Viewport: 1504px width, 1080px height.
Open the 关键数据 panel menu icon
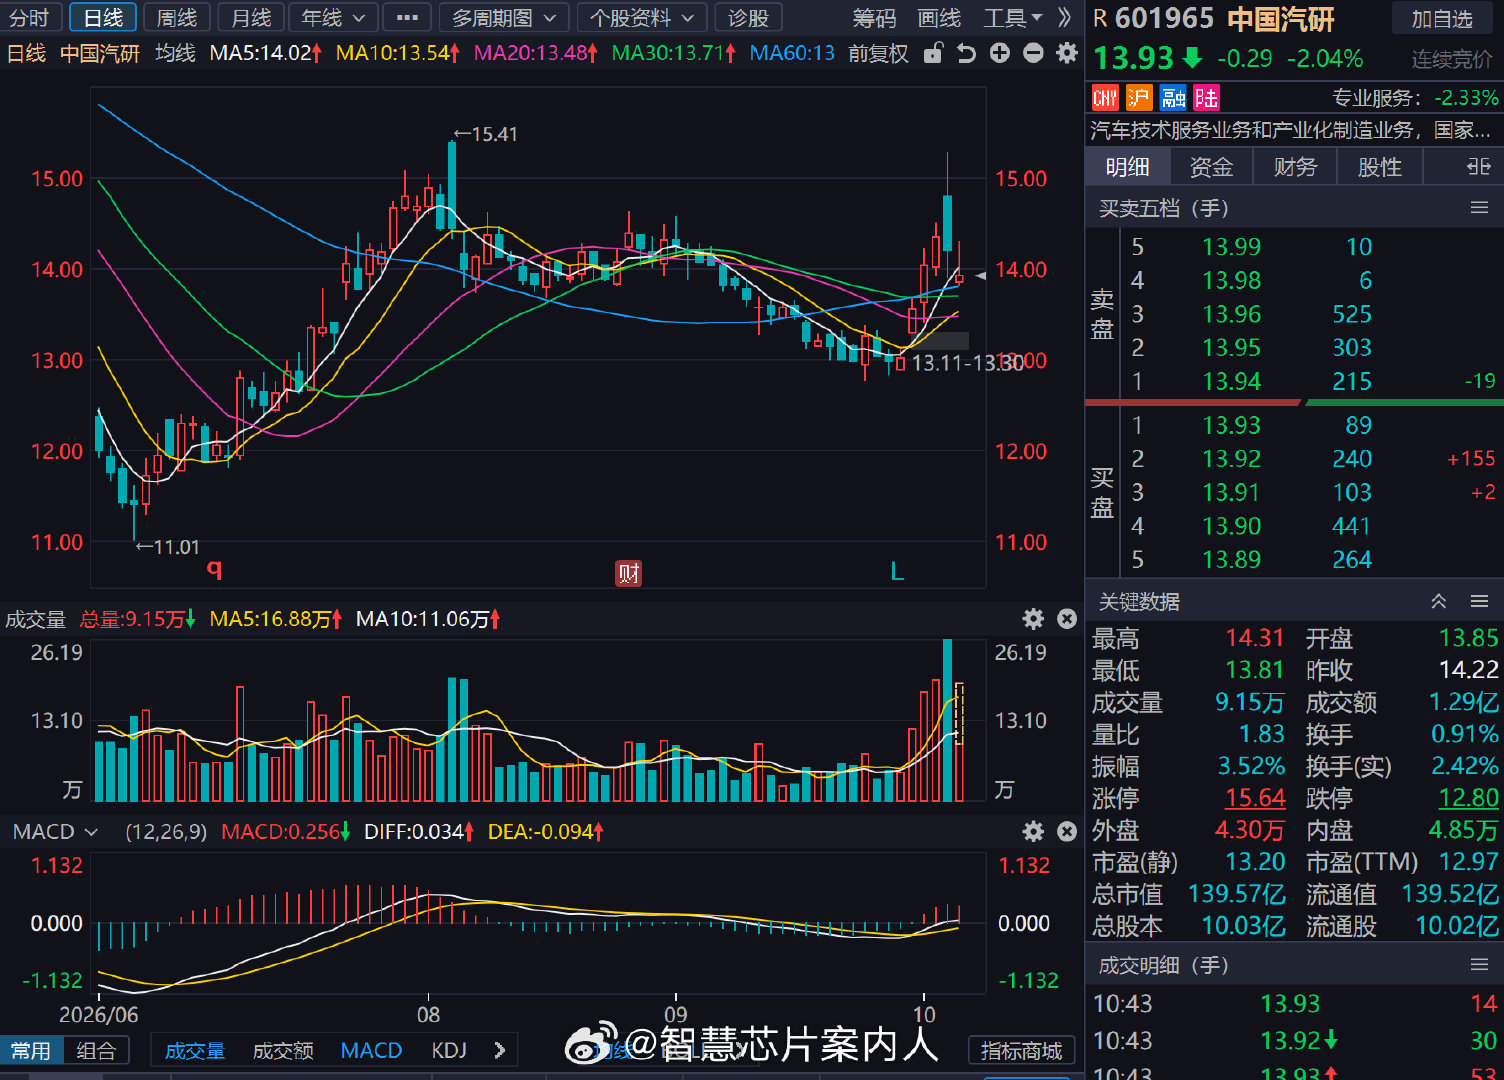pyautogui.click(x=1480, y=601)
